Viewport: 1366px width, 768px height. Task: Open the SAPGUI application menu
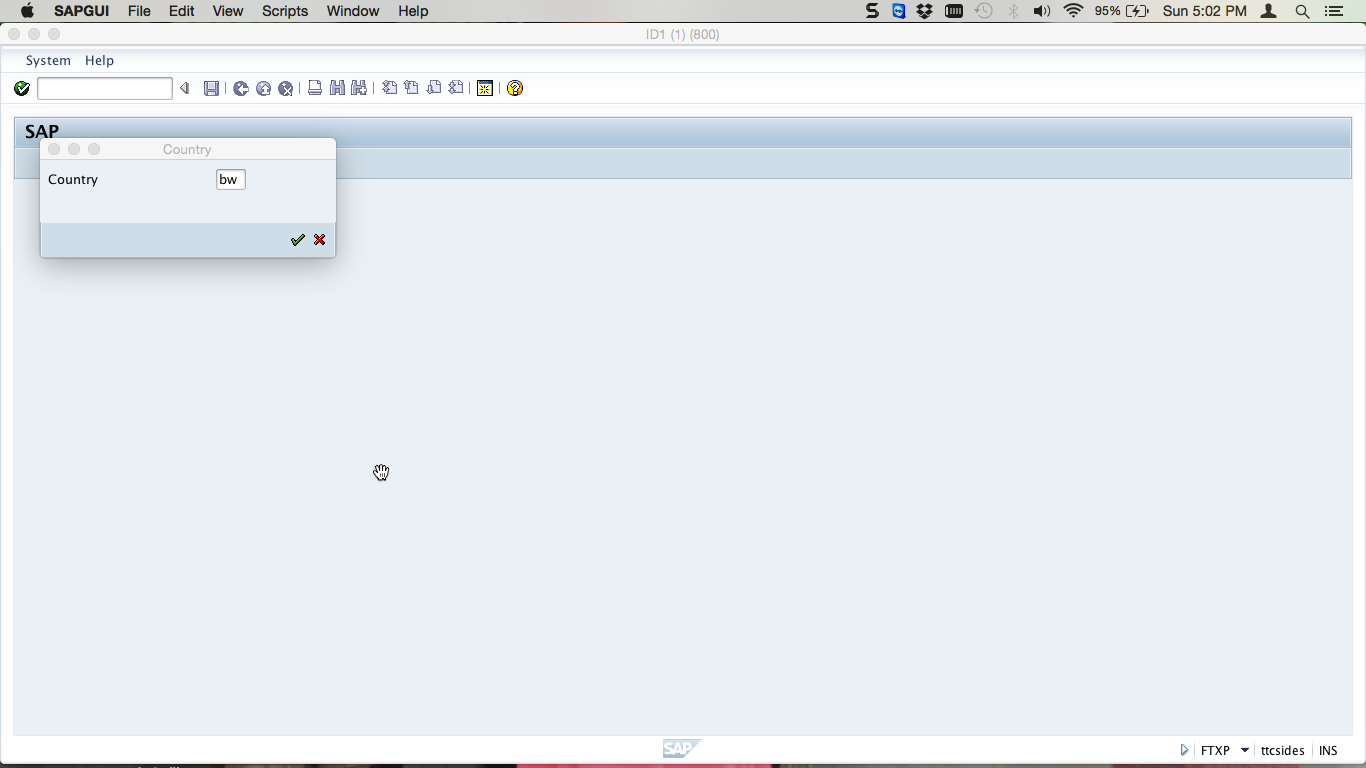coord(81,11)
